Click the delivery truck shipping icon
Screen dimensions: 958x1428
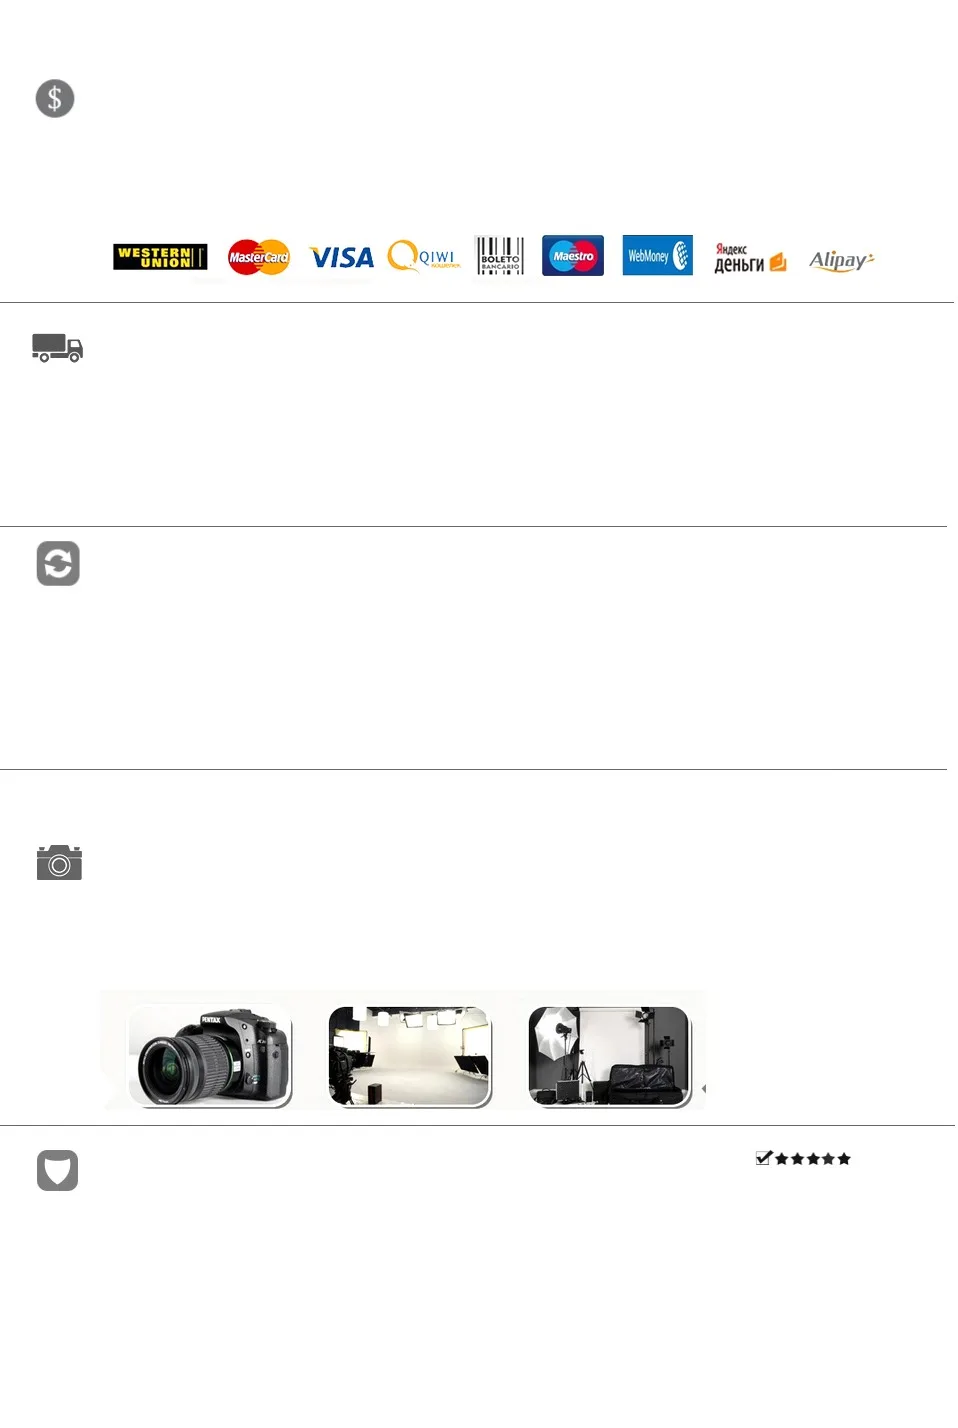[57, 348]
